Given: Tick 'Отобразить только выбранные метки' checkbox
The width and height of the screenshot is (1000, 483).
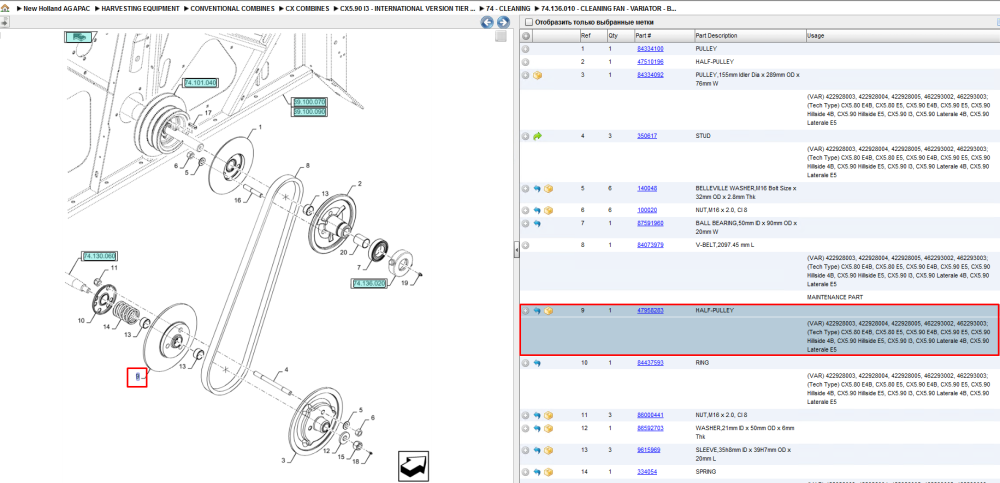Looking at the screenshot, I should (528, 22).
